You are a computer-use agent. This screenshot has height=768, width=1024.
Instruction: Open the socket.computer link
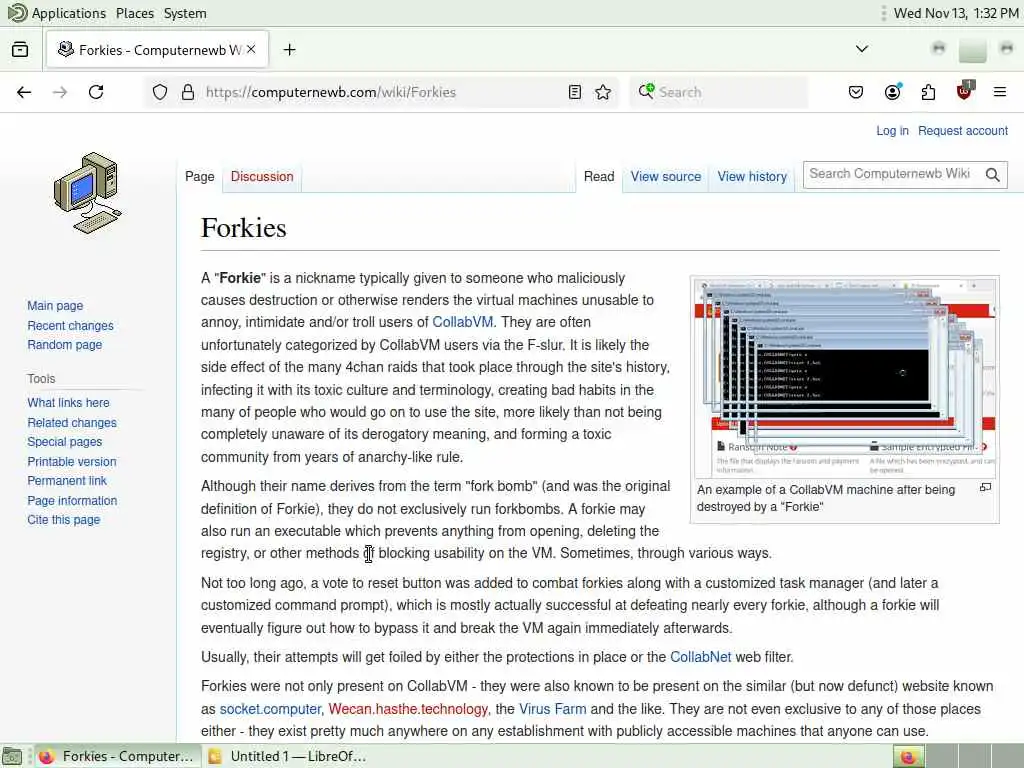coord(270,709)
